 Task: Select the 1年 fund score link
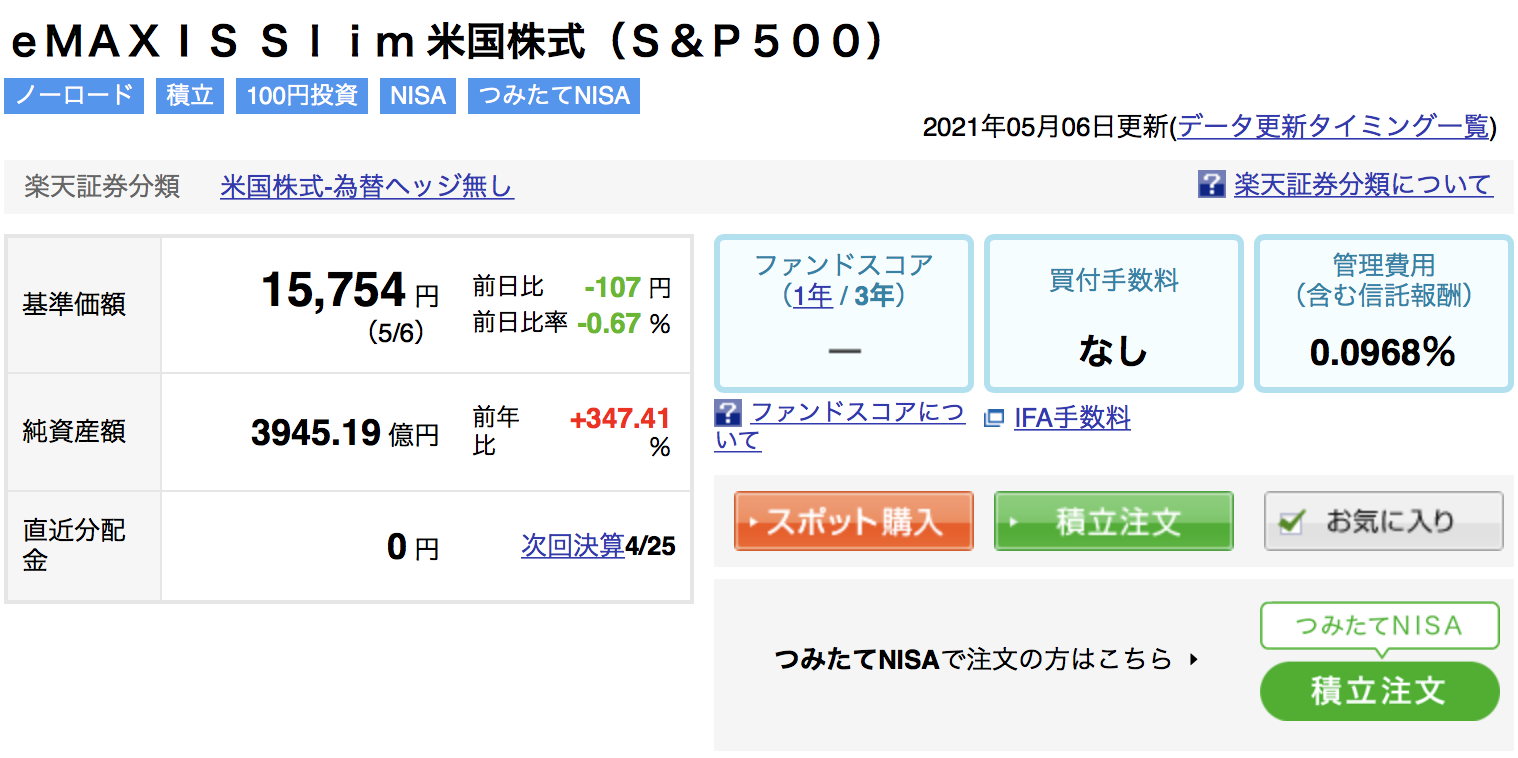point(813,296)
